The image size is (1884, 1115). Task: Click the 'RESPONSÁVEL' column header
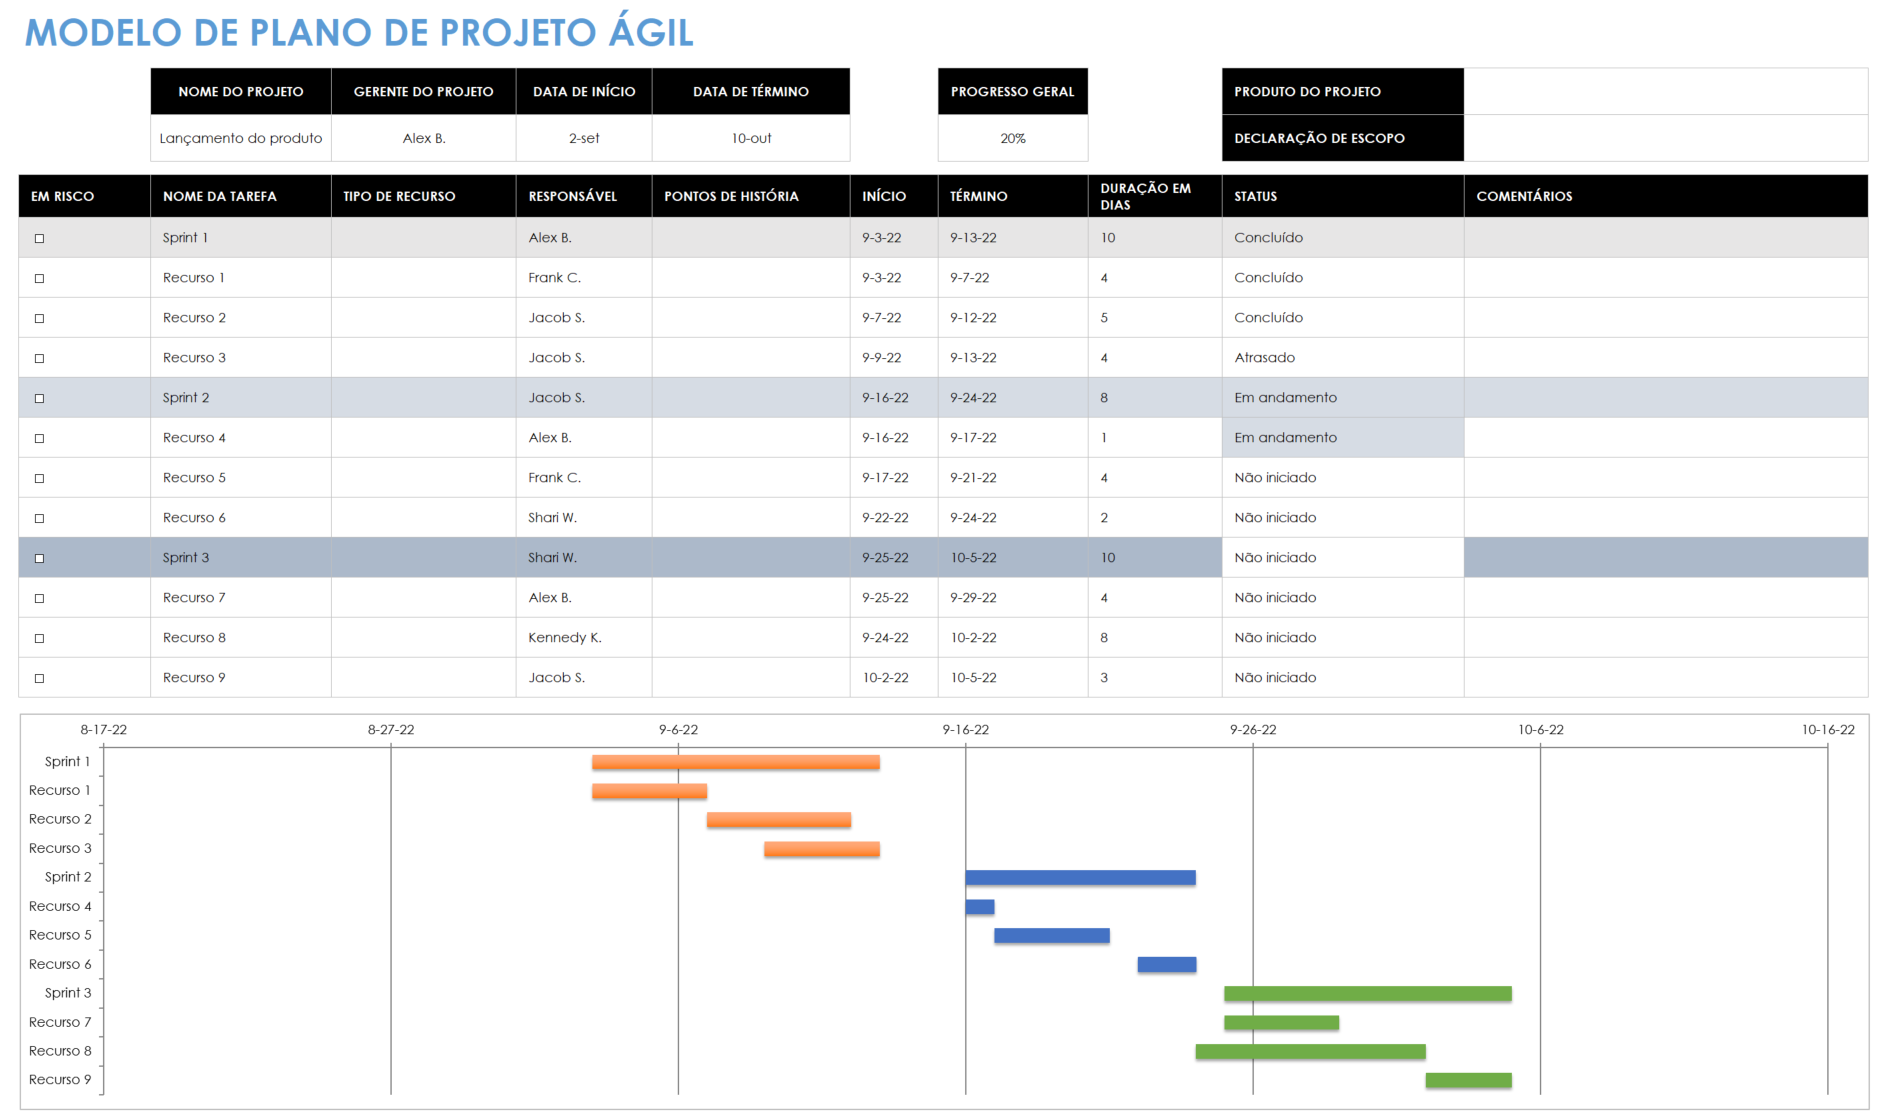pos(584,196)
